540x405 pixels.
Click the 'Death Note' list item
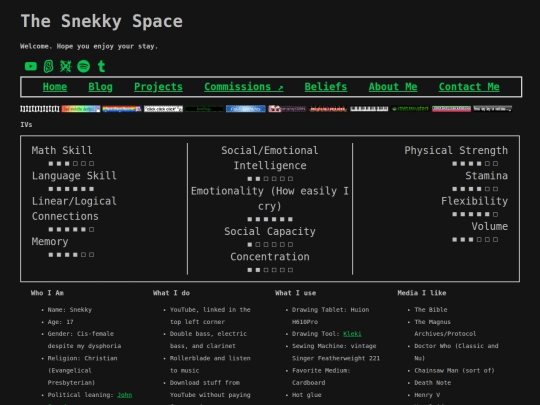[433, 383]
